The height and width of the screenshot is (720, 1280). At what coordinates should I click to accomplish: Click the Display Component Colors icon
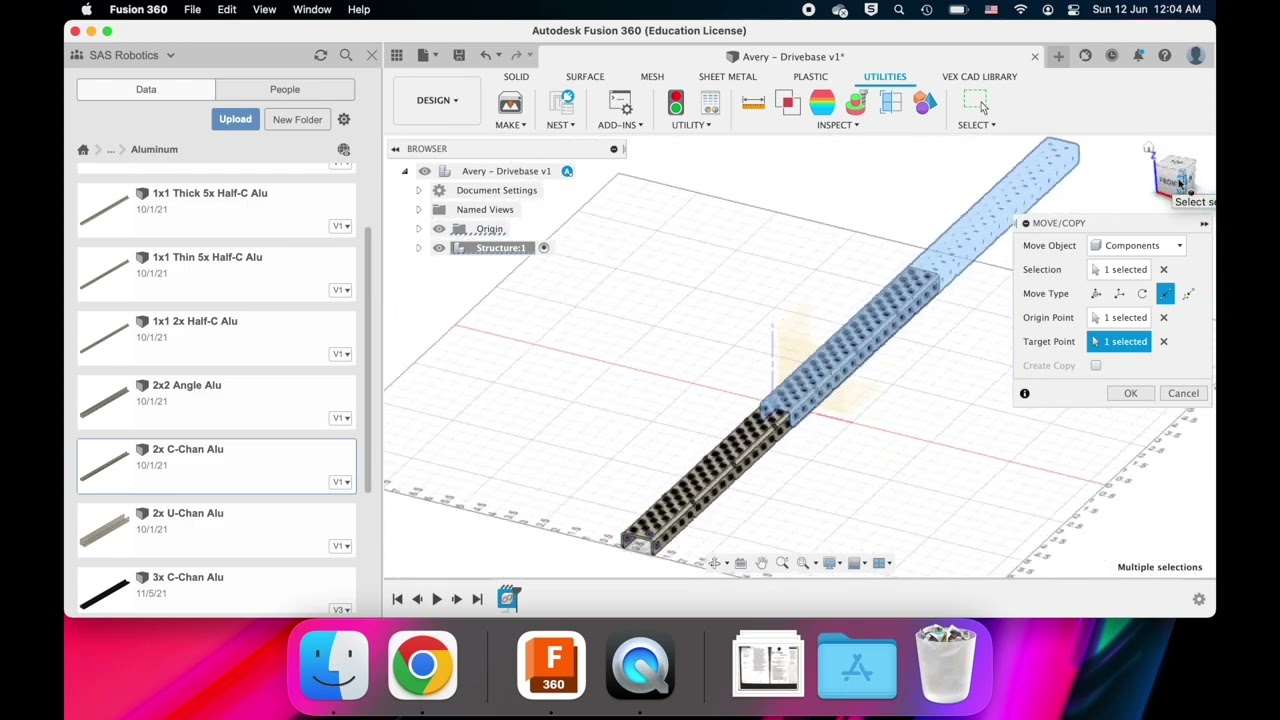point(925,102)
